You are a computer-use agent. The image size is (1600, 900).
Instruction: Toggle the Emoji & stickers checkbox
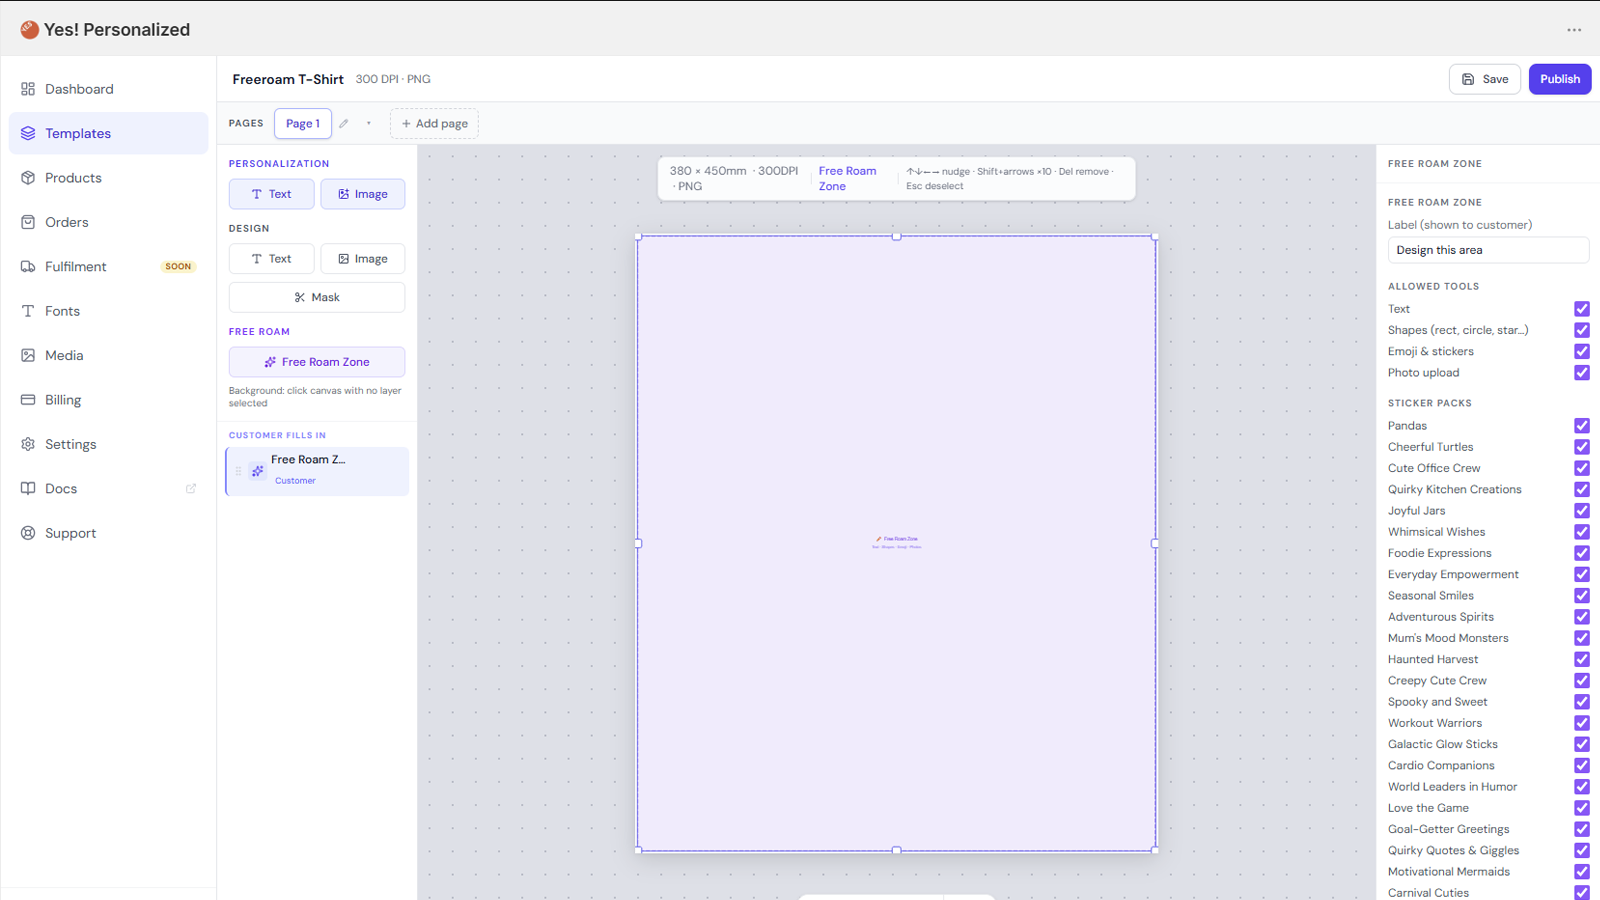(x=1582, y=351)
